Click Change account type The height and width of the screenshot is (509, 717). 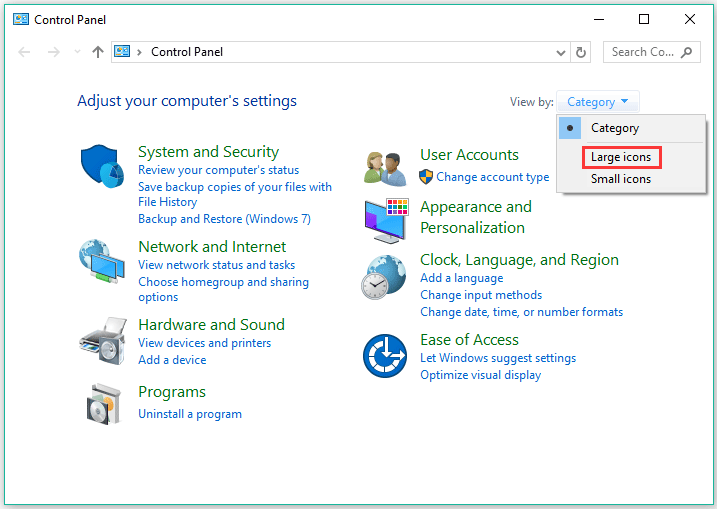pyautogui.click(x=492, y=177)
